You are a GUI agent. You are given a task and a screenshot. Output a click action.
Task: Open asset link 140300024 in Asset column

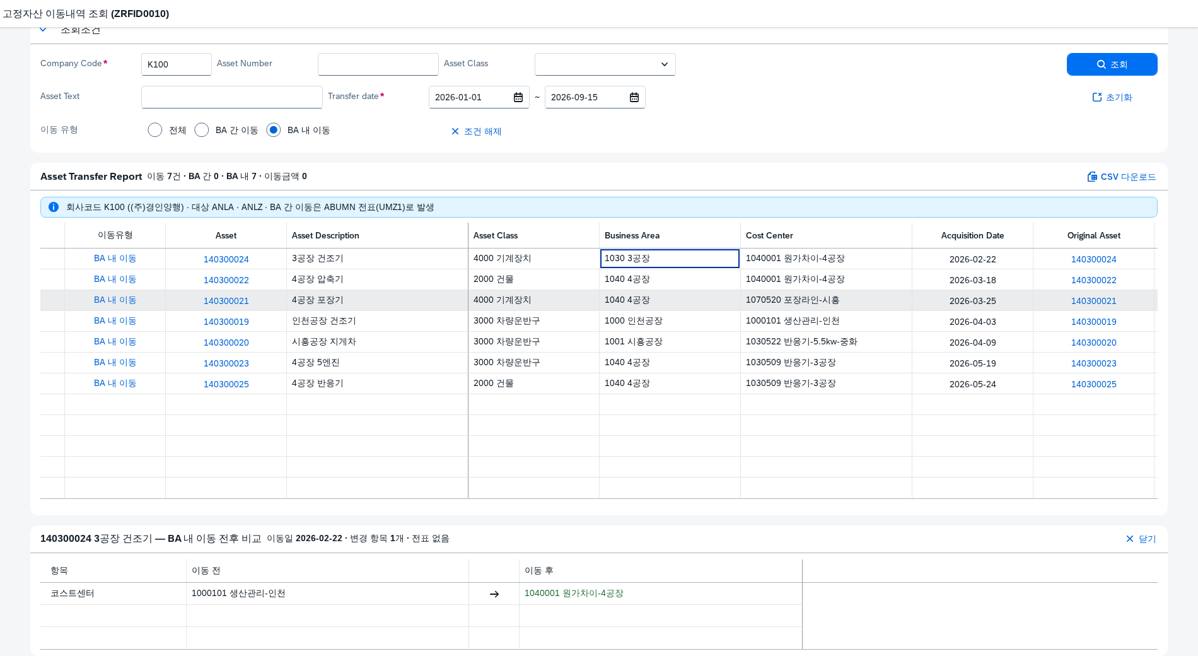click(x=226, y=259)
